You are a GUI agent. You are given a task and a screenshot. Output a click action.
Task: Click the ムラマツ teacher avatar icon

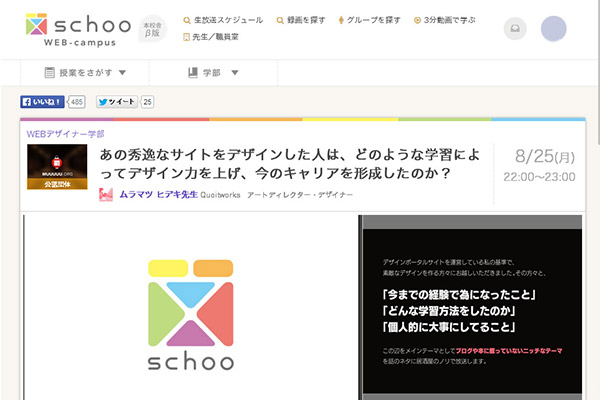click(x=106, y=194)
